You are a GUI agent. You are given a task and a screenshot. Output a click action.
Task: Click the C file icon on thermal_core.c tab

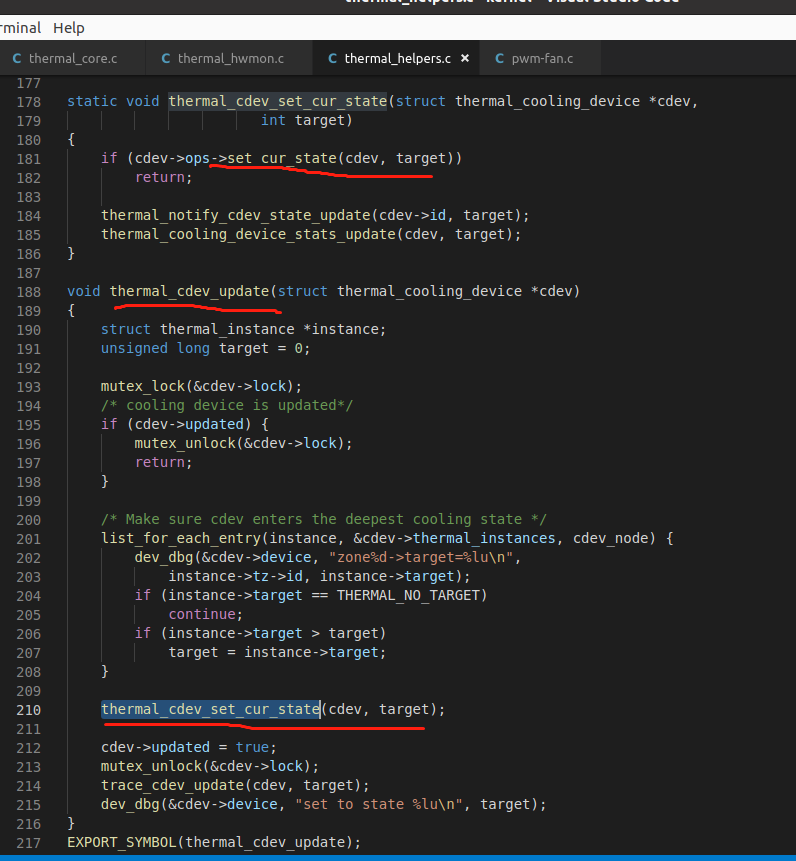tap(17, 59)
